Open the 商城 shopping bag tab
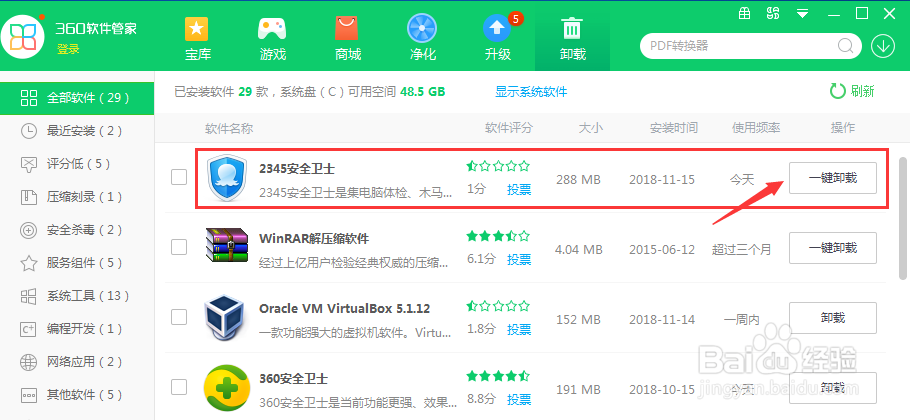Viewport: 910px width, 420px height. point(347,38)
